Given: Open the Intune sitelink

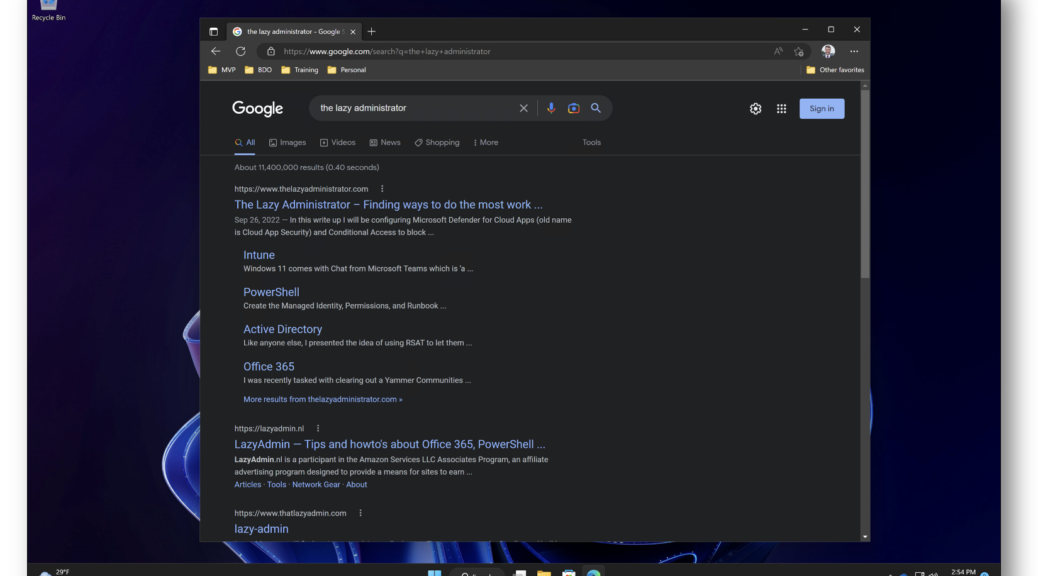Looking at the screenshot, I should coord(259,255).
